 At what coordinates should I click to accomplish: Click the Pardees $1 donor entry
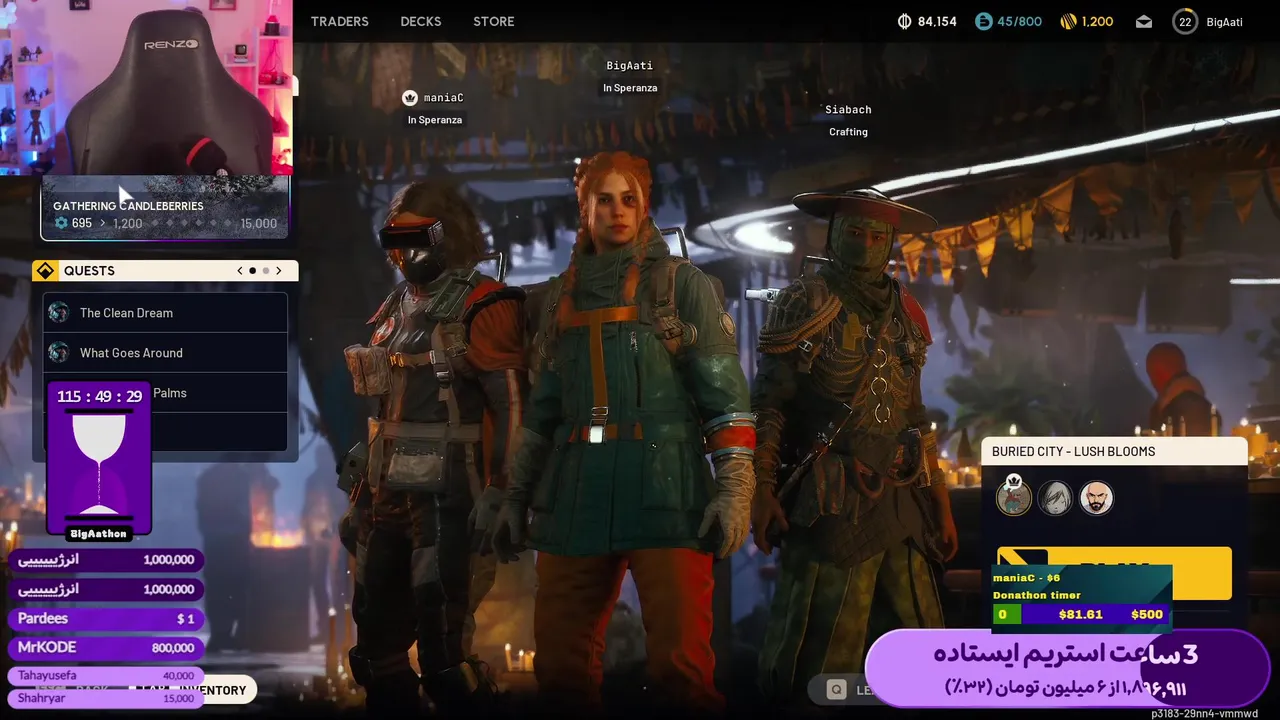click(x=106, y=619)
